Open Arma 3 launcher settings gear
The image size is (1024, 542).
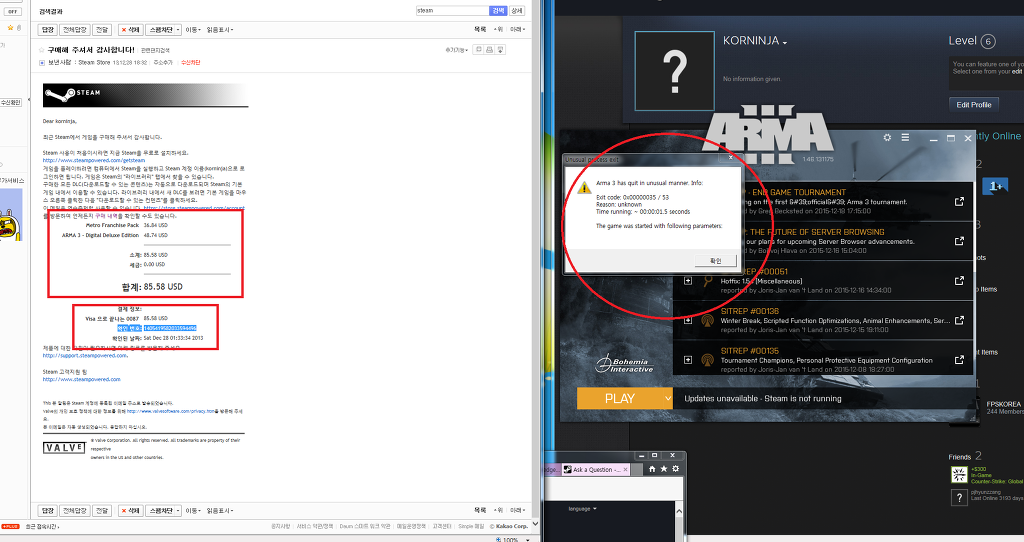(887, 138)
